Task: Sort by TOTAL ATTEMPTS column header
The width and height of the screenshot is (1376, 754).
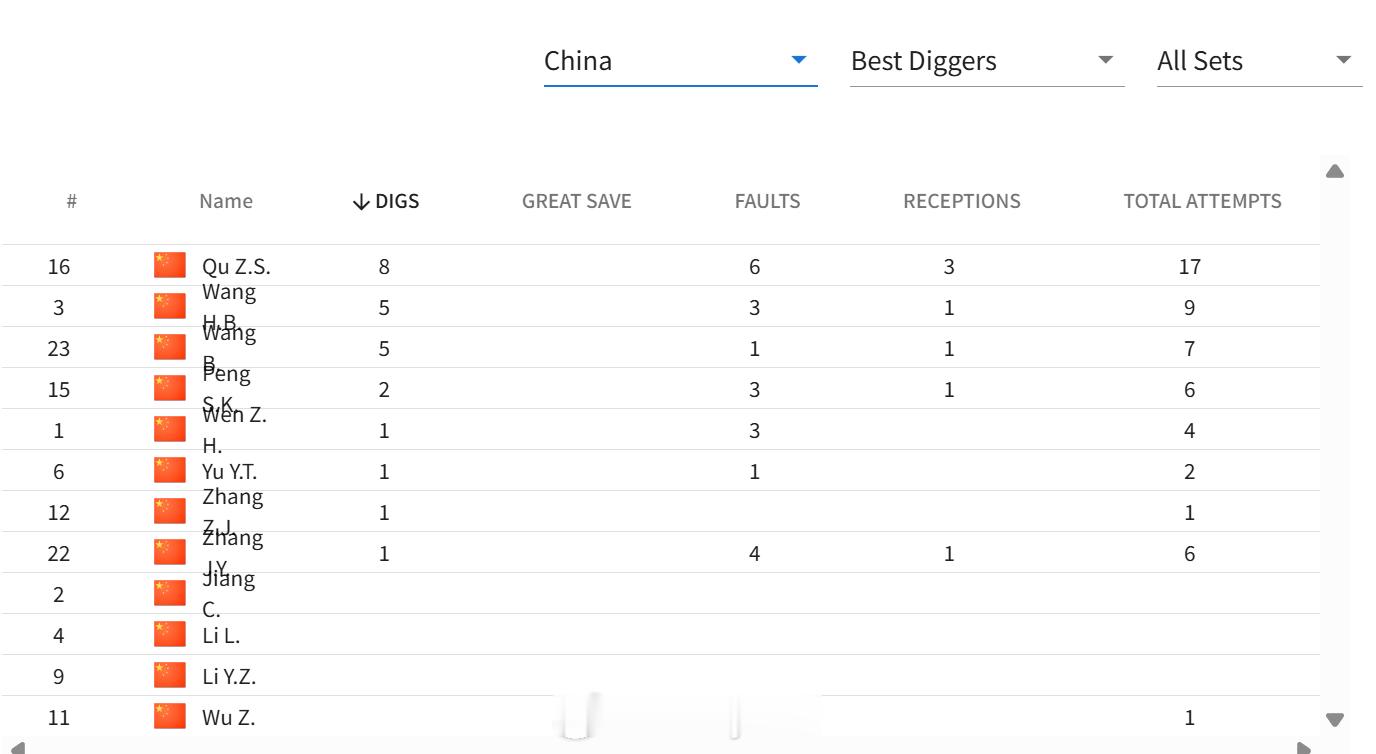Action: 1202,201
